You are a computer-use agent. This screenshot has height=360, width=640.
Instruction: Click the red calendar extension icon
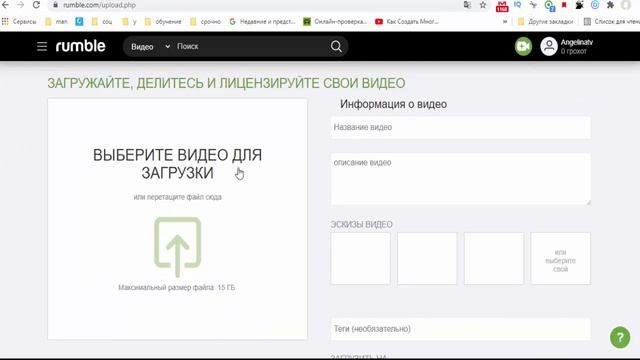click(502, 6)
